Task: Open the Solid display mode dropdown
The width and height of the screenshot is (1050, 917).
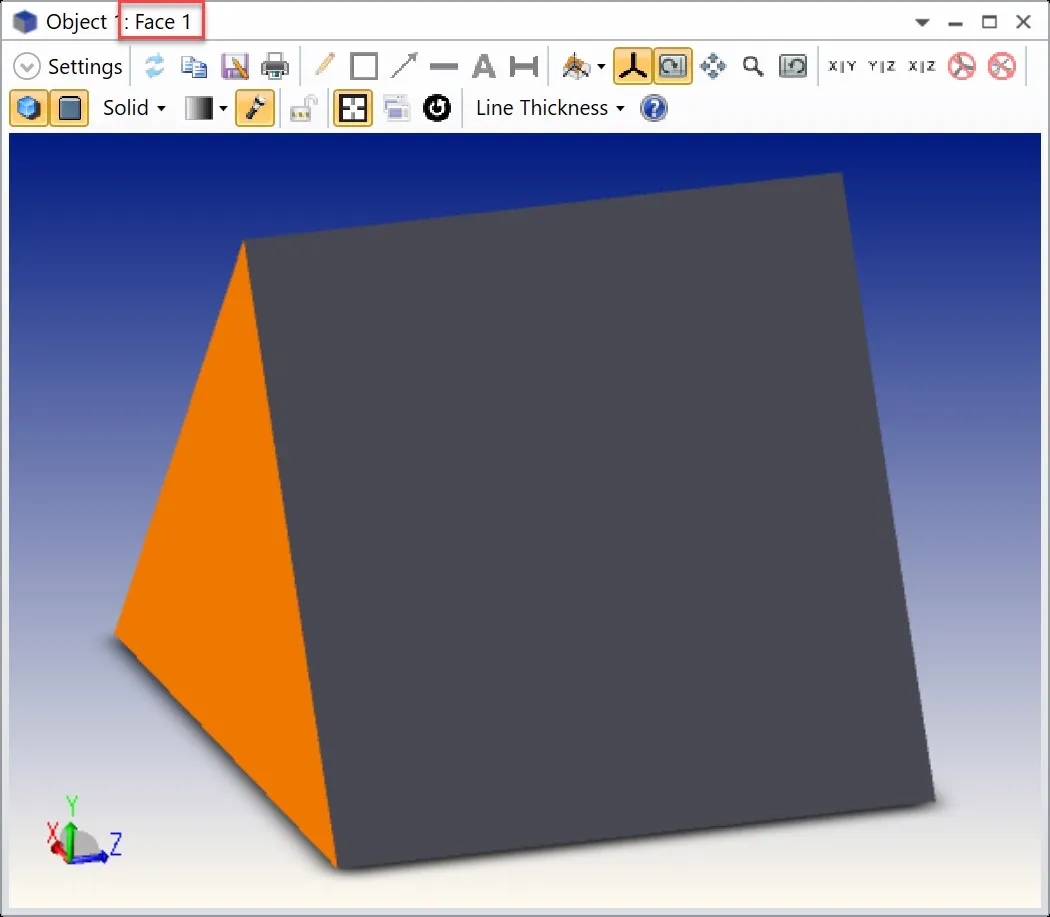Action: pyautogui.click(x=134, y=108)
